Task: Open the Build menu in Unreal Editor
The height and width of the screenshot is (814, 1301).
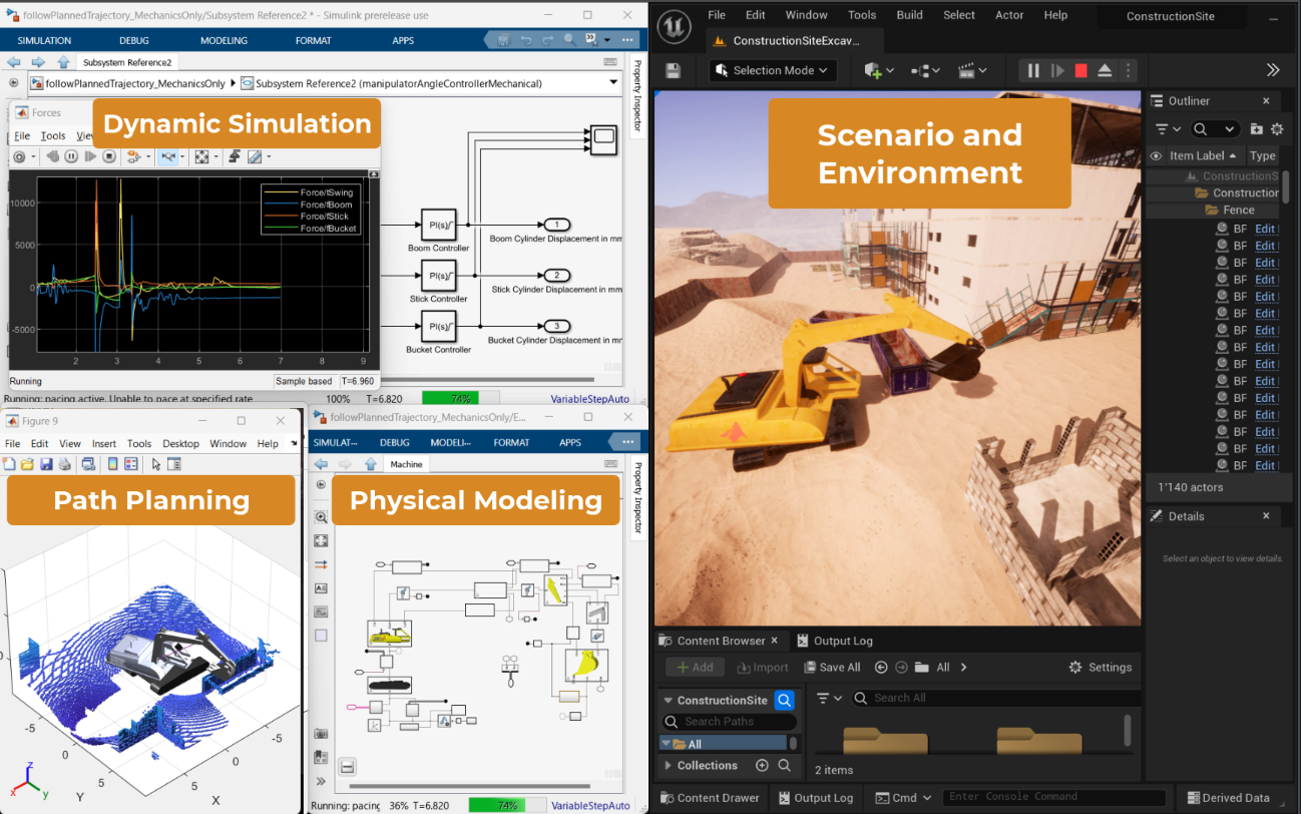Action: click(909, 15)
